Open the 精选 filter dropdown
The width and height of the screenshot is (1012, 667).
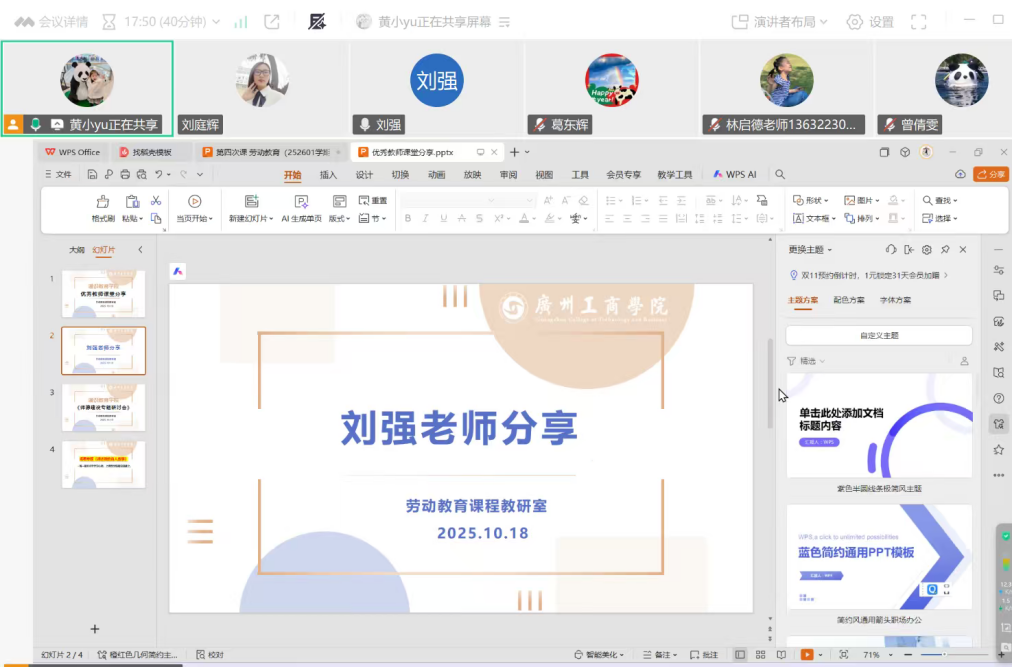(802, 361)
